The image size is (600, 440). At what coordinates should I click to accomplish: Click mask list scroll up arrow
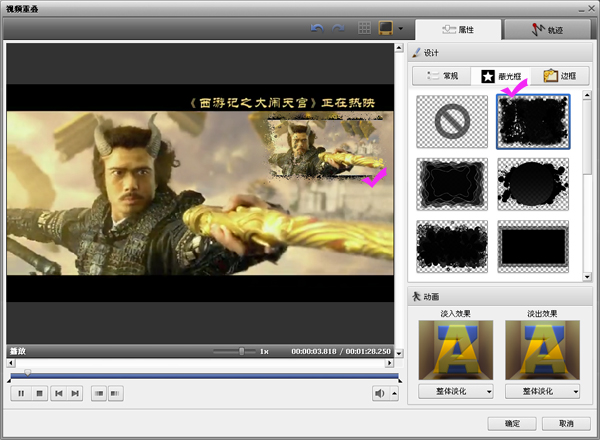[x=587, y=95]
